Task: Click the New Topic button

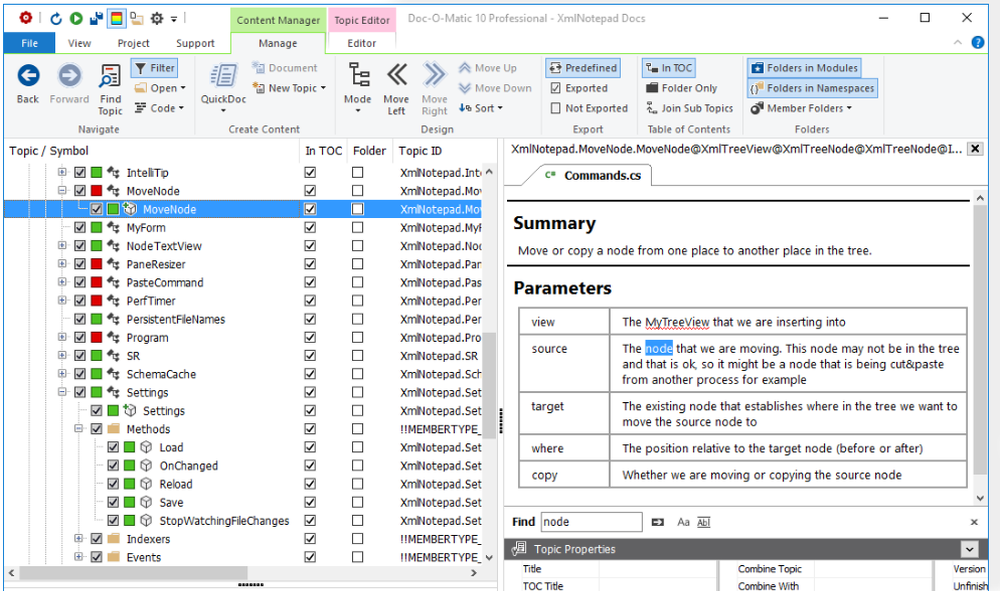Action: click(289, 88)
